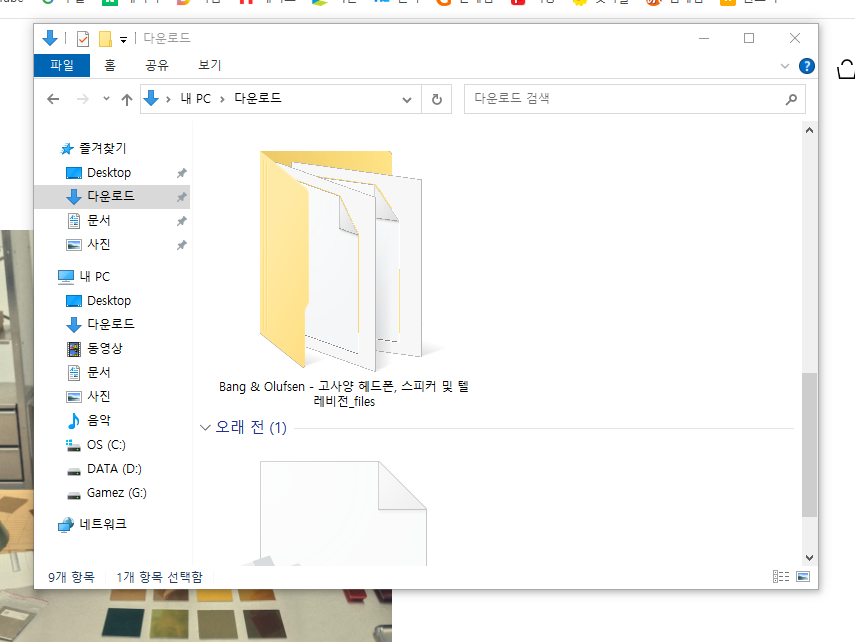
Task: Expand the ribbon with the chevron
Action: (x=785, y=66)
